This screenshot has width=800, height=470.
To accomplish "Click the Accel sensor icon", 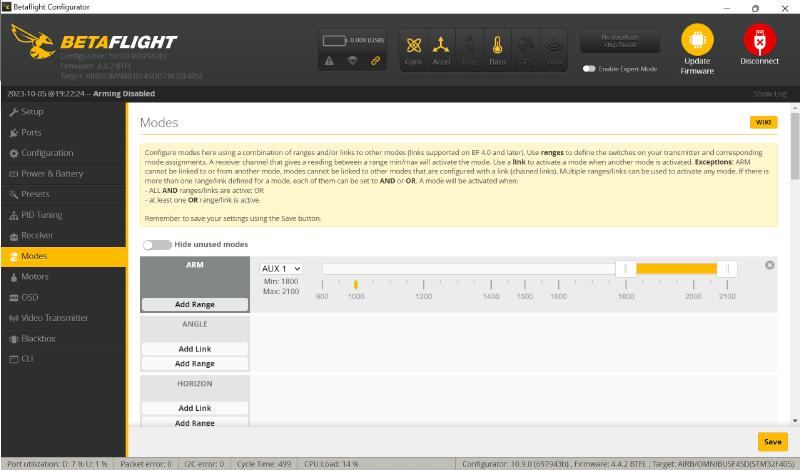I will pyautogui.click(x=441, y=46).
